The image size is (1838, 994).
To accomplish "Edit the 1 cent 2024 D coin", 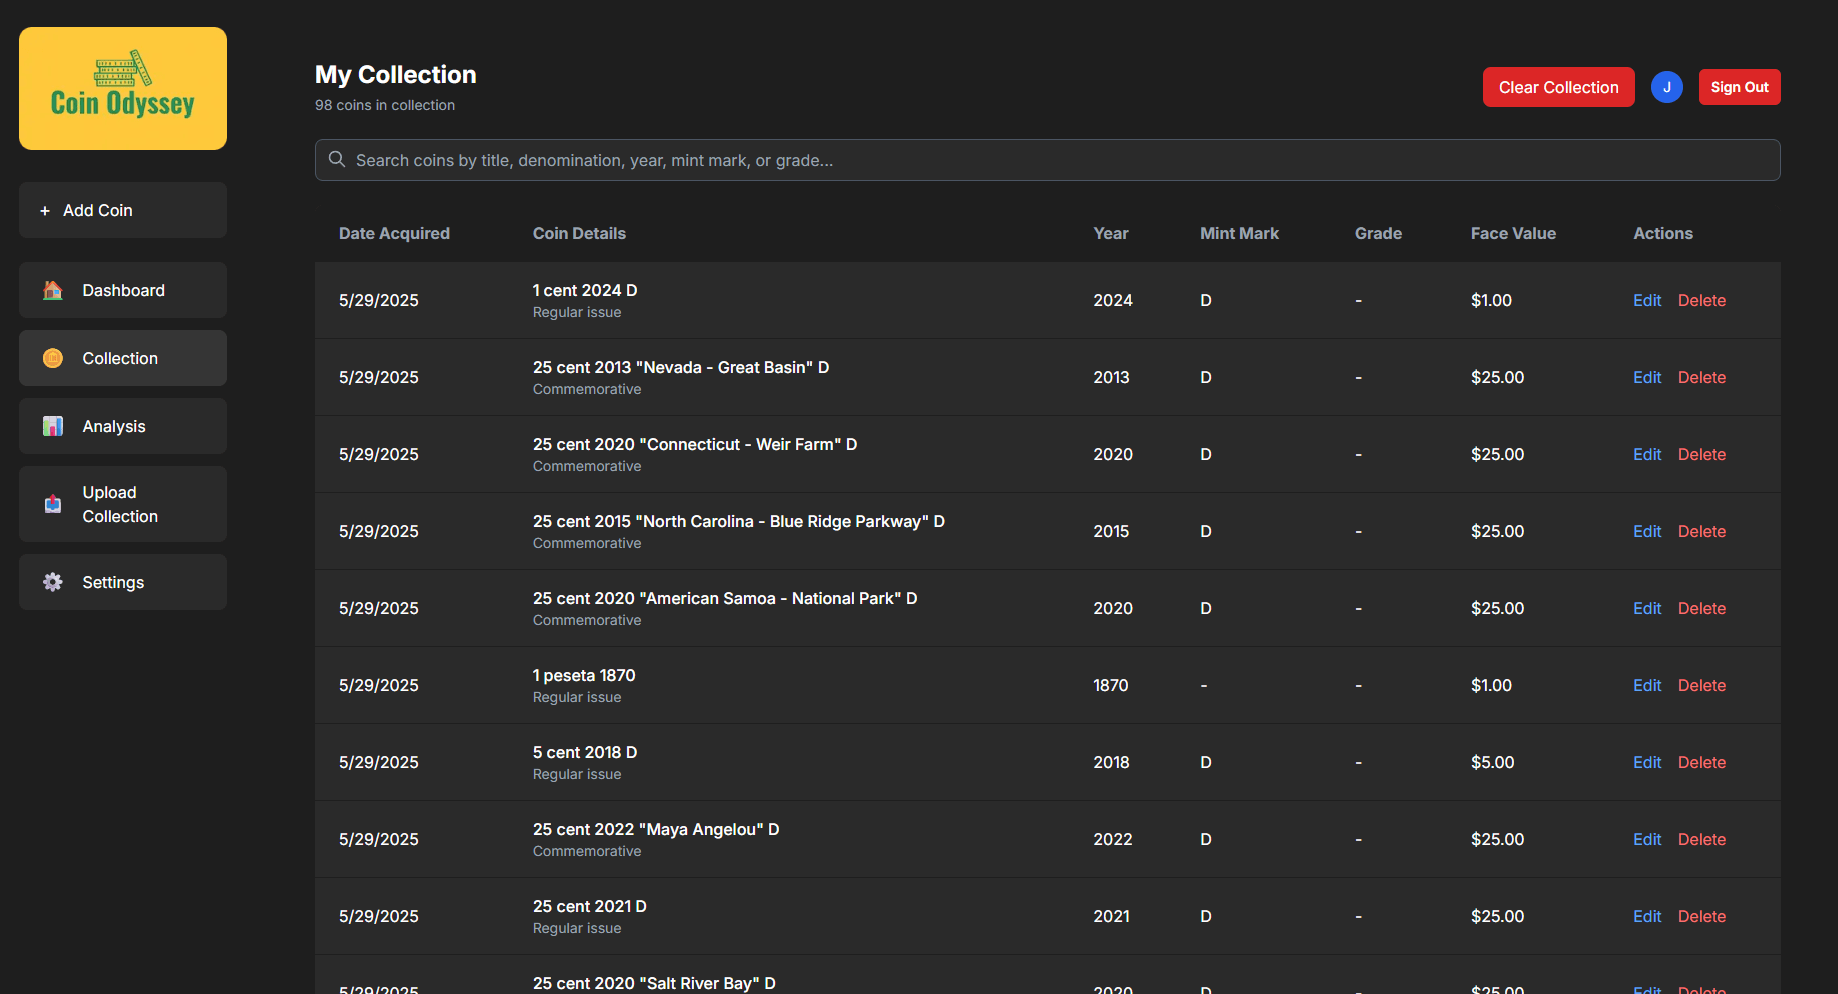I will (1646, 300).
